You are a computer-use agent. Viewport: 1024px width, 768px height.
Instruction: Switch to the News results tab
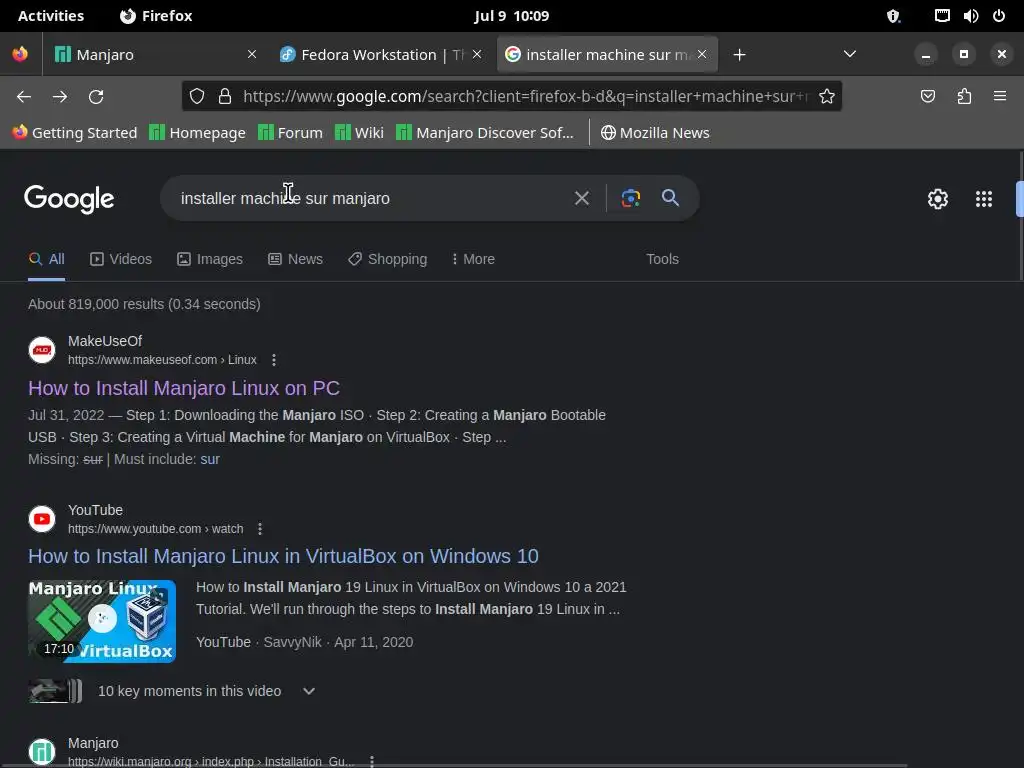click(295, 259)
